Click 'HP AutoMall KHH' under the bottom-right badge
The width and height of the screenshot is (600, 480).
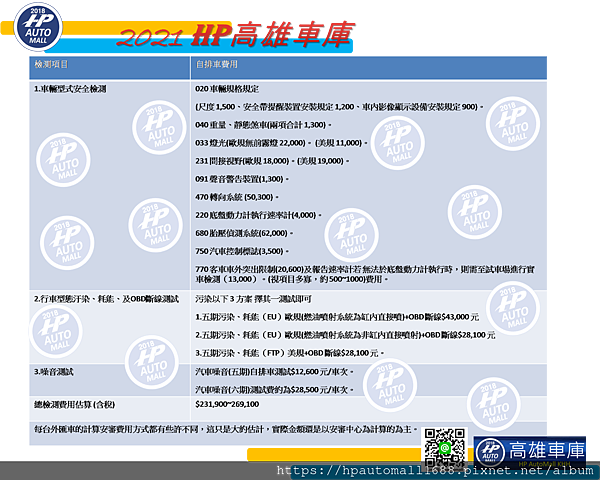[x=544, y=464]
